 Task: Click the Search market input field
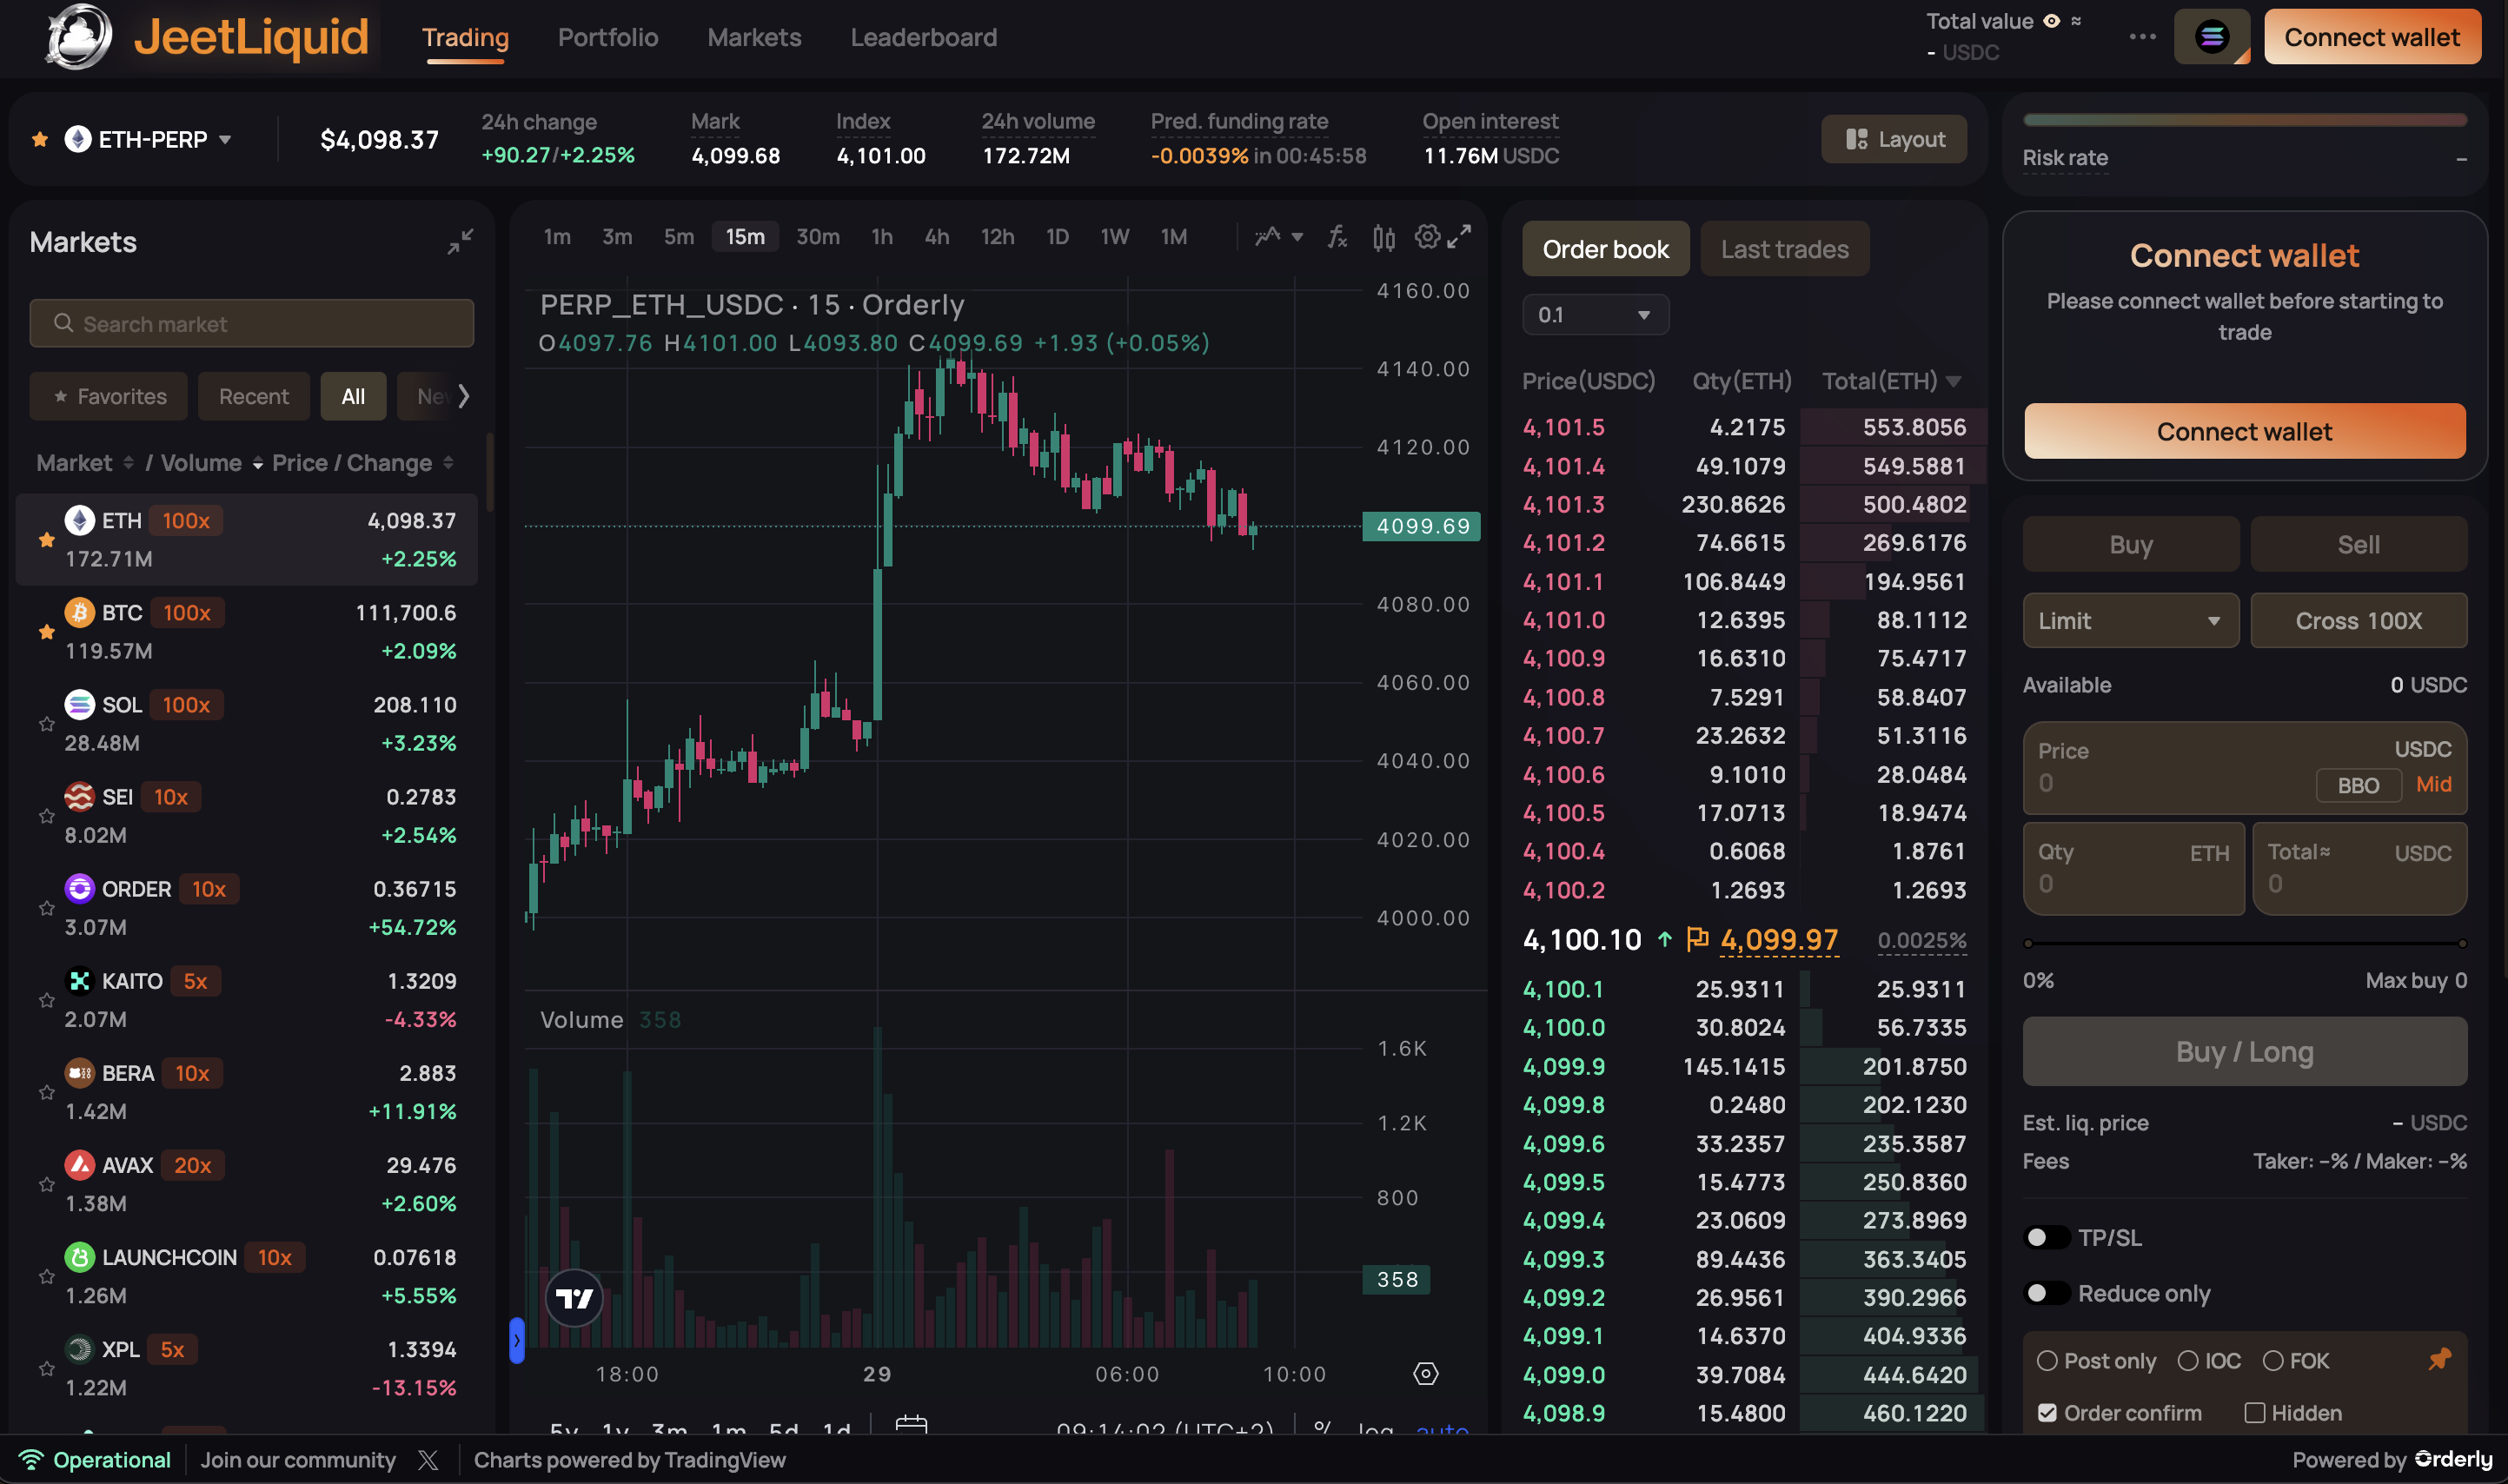(x=252, y=324)
